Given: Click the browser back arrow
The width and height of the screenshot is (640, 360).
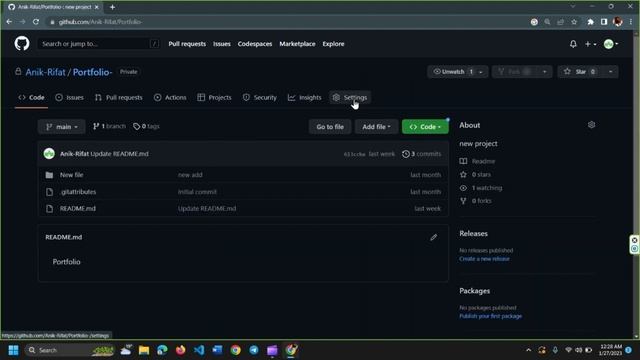Looking at the screenshot, I should click(x=9, y=22).
